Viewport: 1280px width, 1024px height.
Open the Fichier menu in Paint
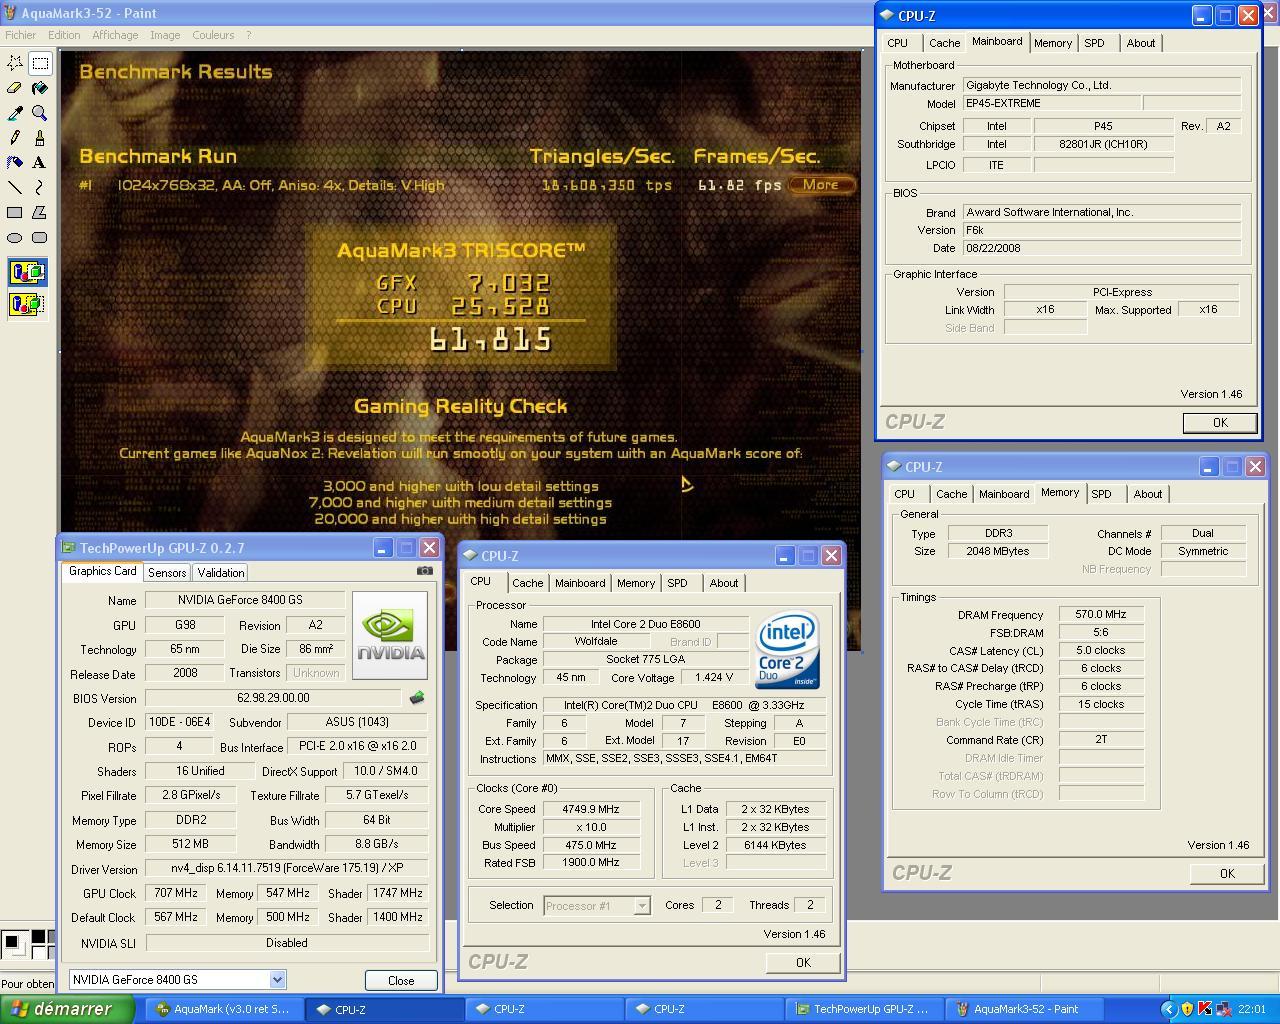coord(20,35)
